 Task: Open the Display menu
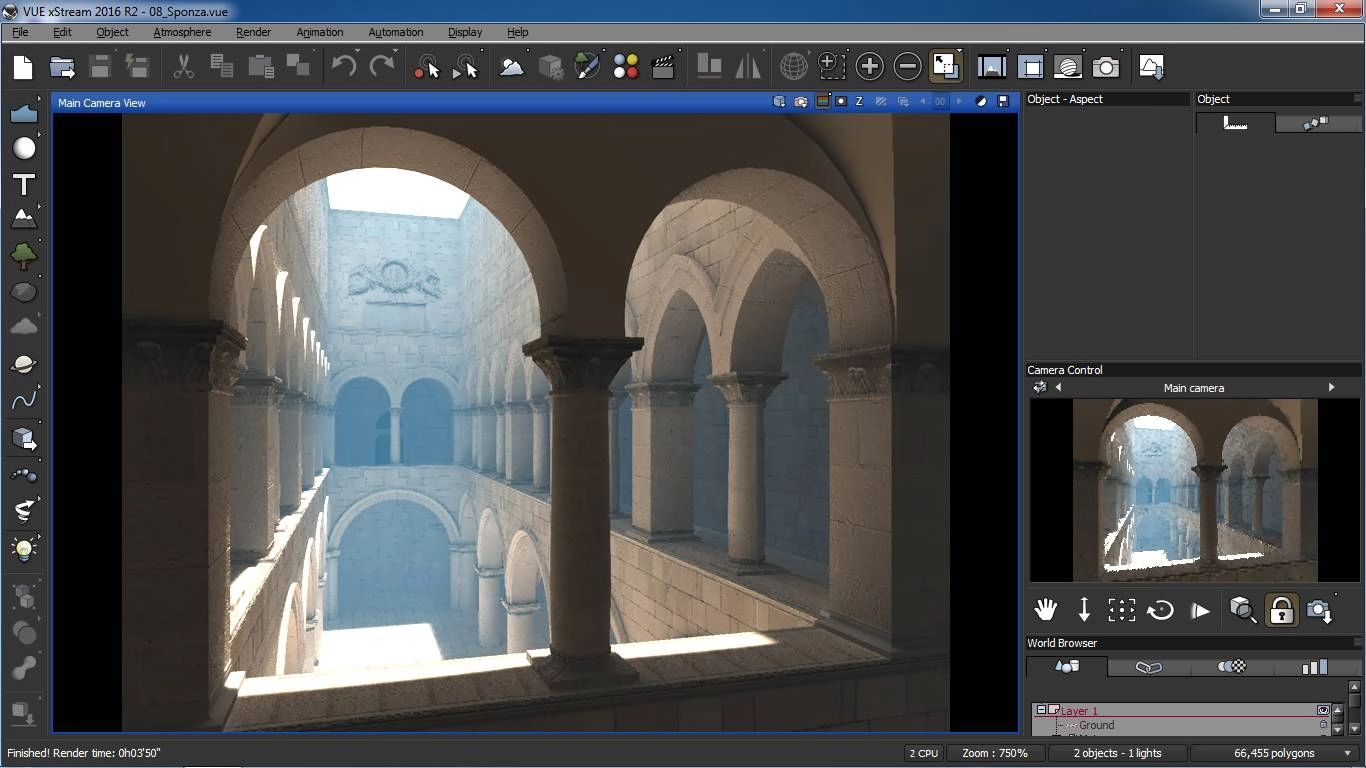click(x=465, y=32)
